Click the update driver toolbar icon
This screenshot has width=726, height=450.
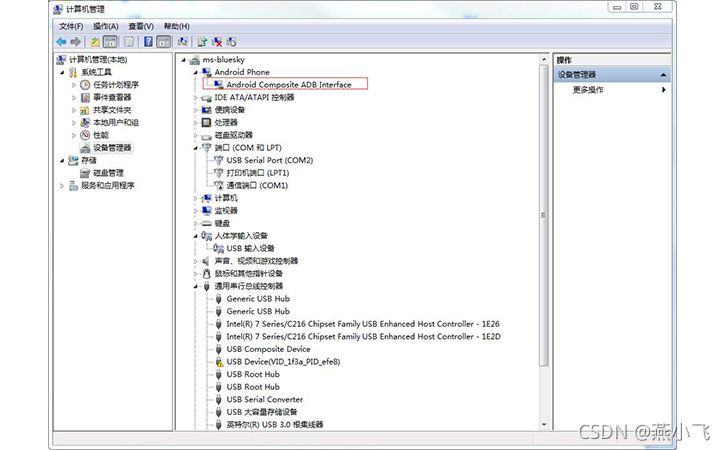click(202, 42)
